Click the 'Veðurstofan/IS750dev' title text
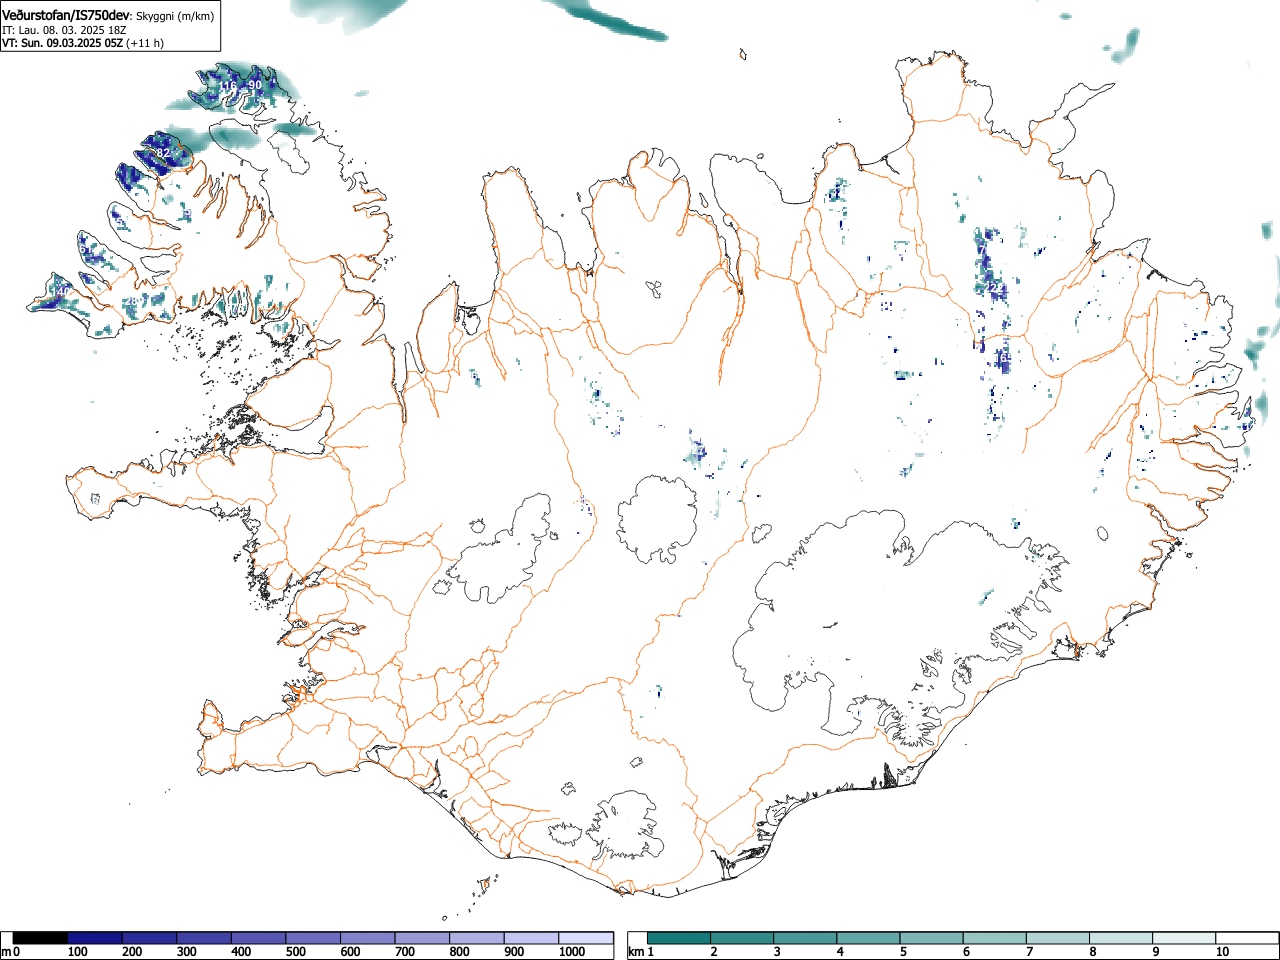 tap(66, 15)
